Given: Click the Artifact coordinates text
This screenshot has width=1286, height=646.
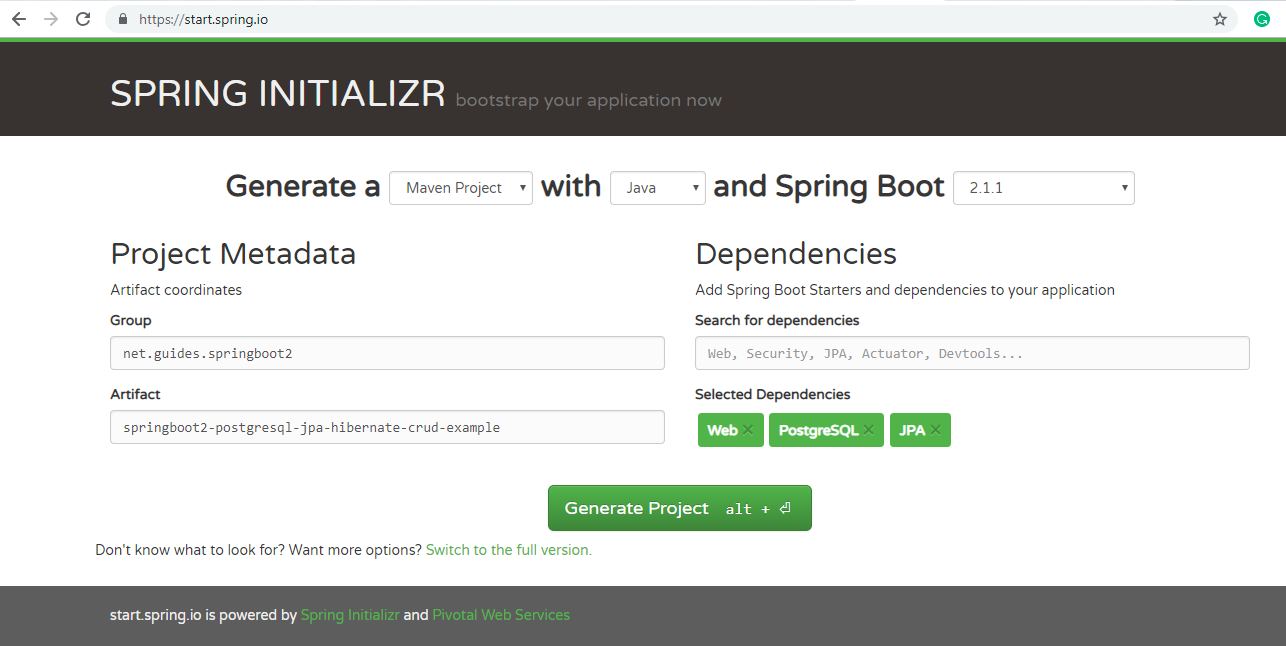Looking at the screenshot, I should pos(176,290).
